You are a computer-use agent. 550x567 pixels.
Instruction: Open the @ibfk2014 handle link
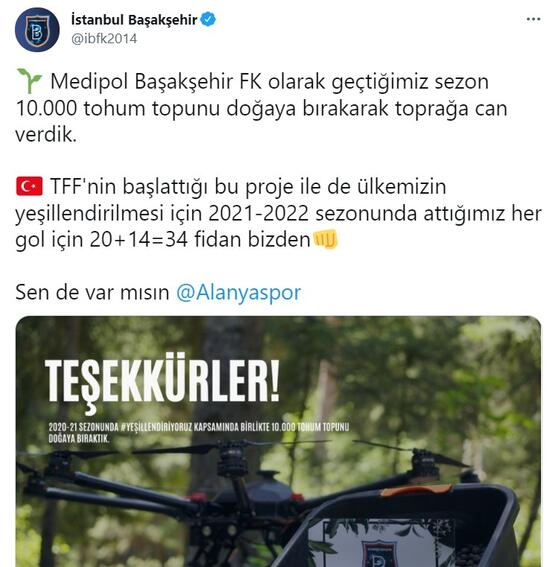[x=104, y=39]
